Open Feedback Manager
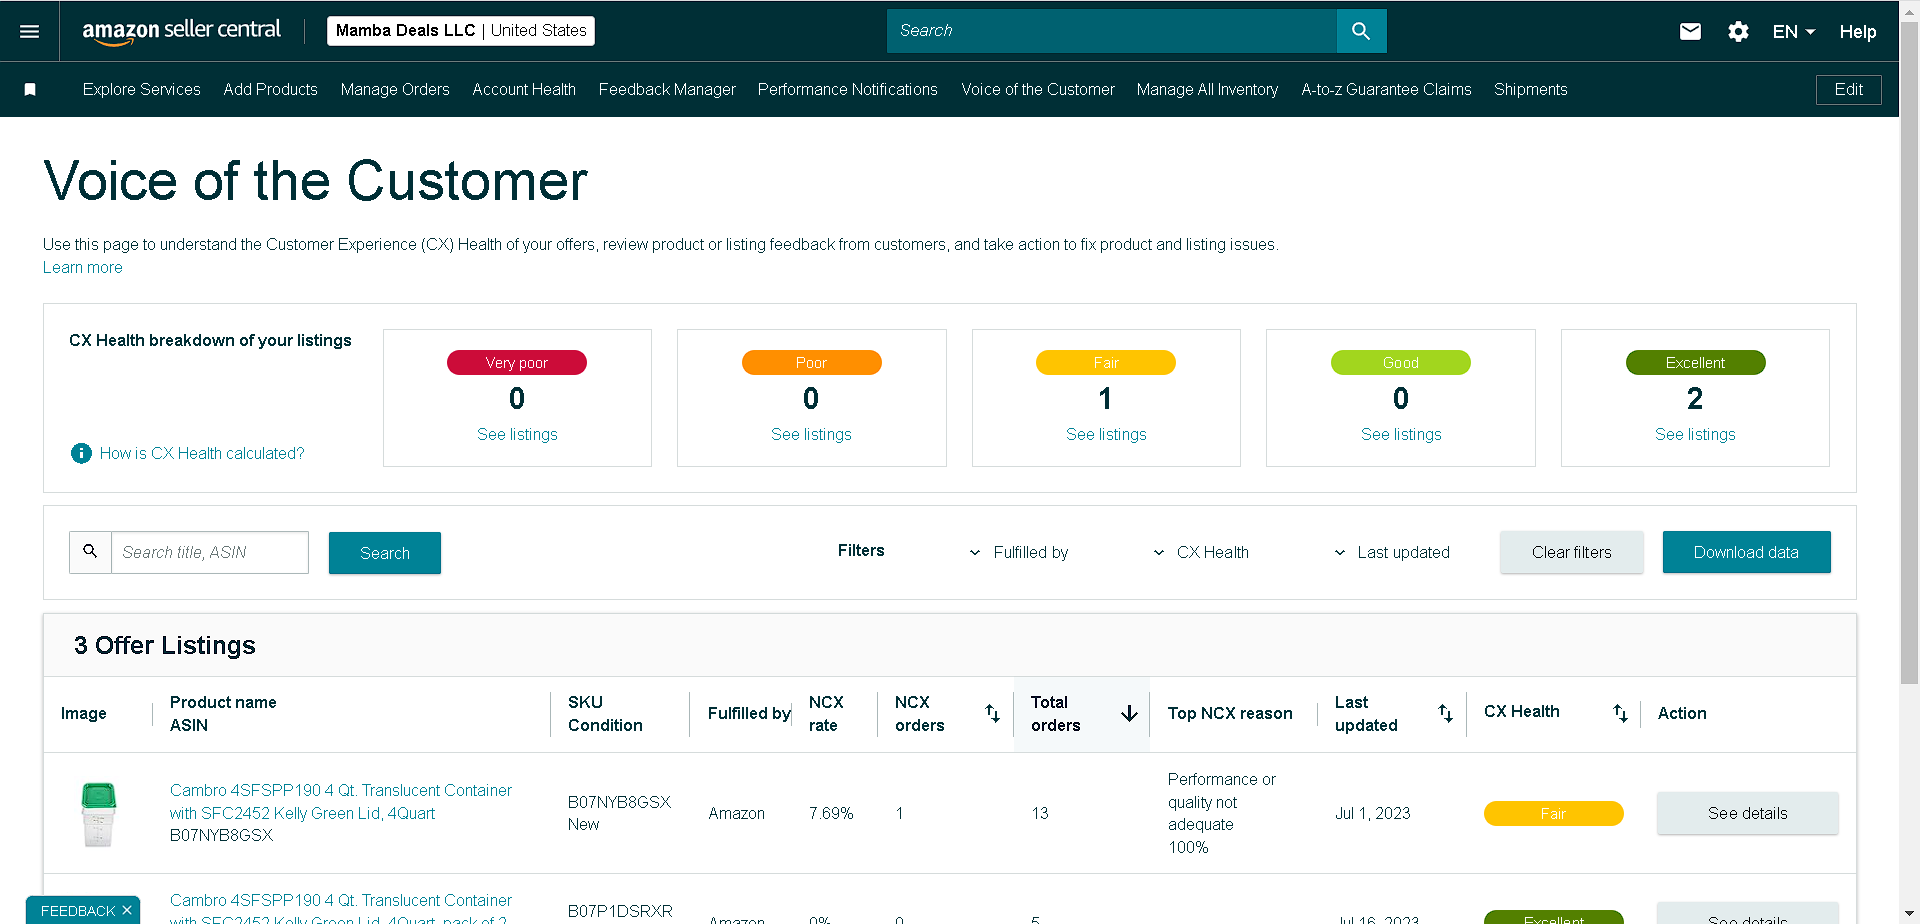1920x924 pixels. (x=667, y=89)
